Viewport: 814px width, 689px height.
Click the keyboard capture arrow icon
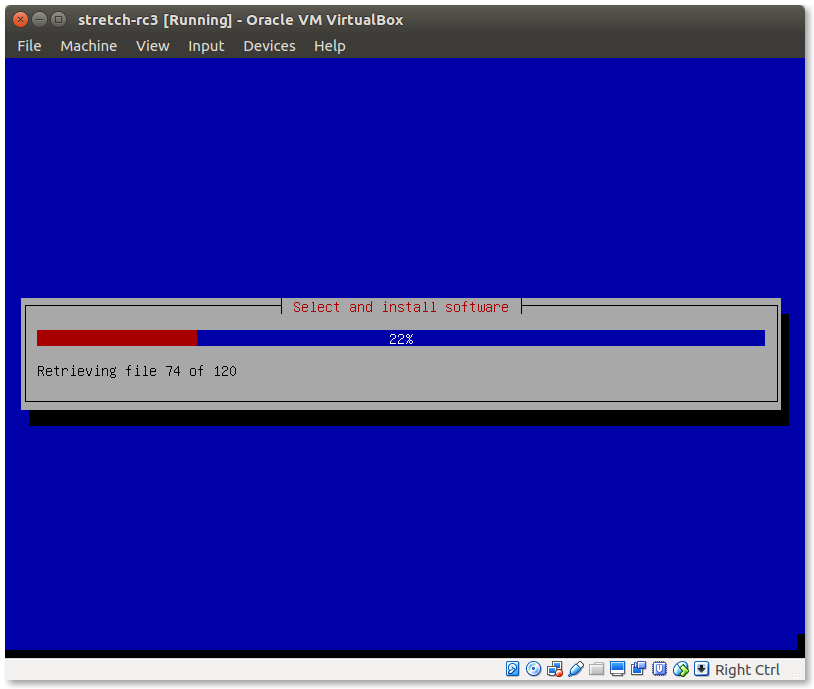click(x=701, y=669)
